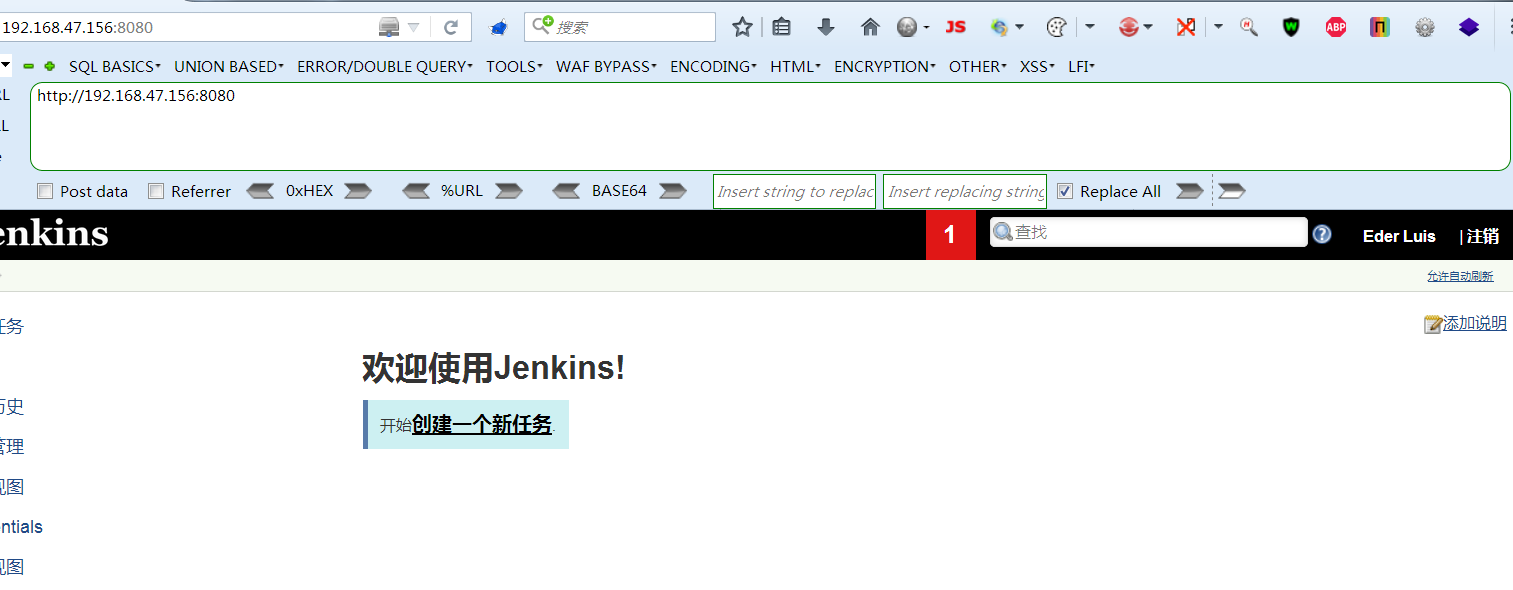Open the Adblock Plus ABP icon
1513x590 pixels.
(x=1336, y=27)
